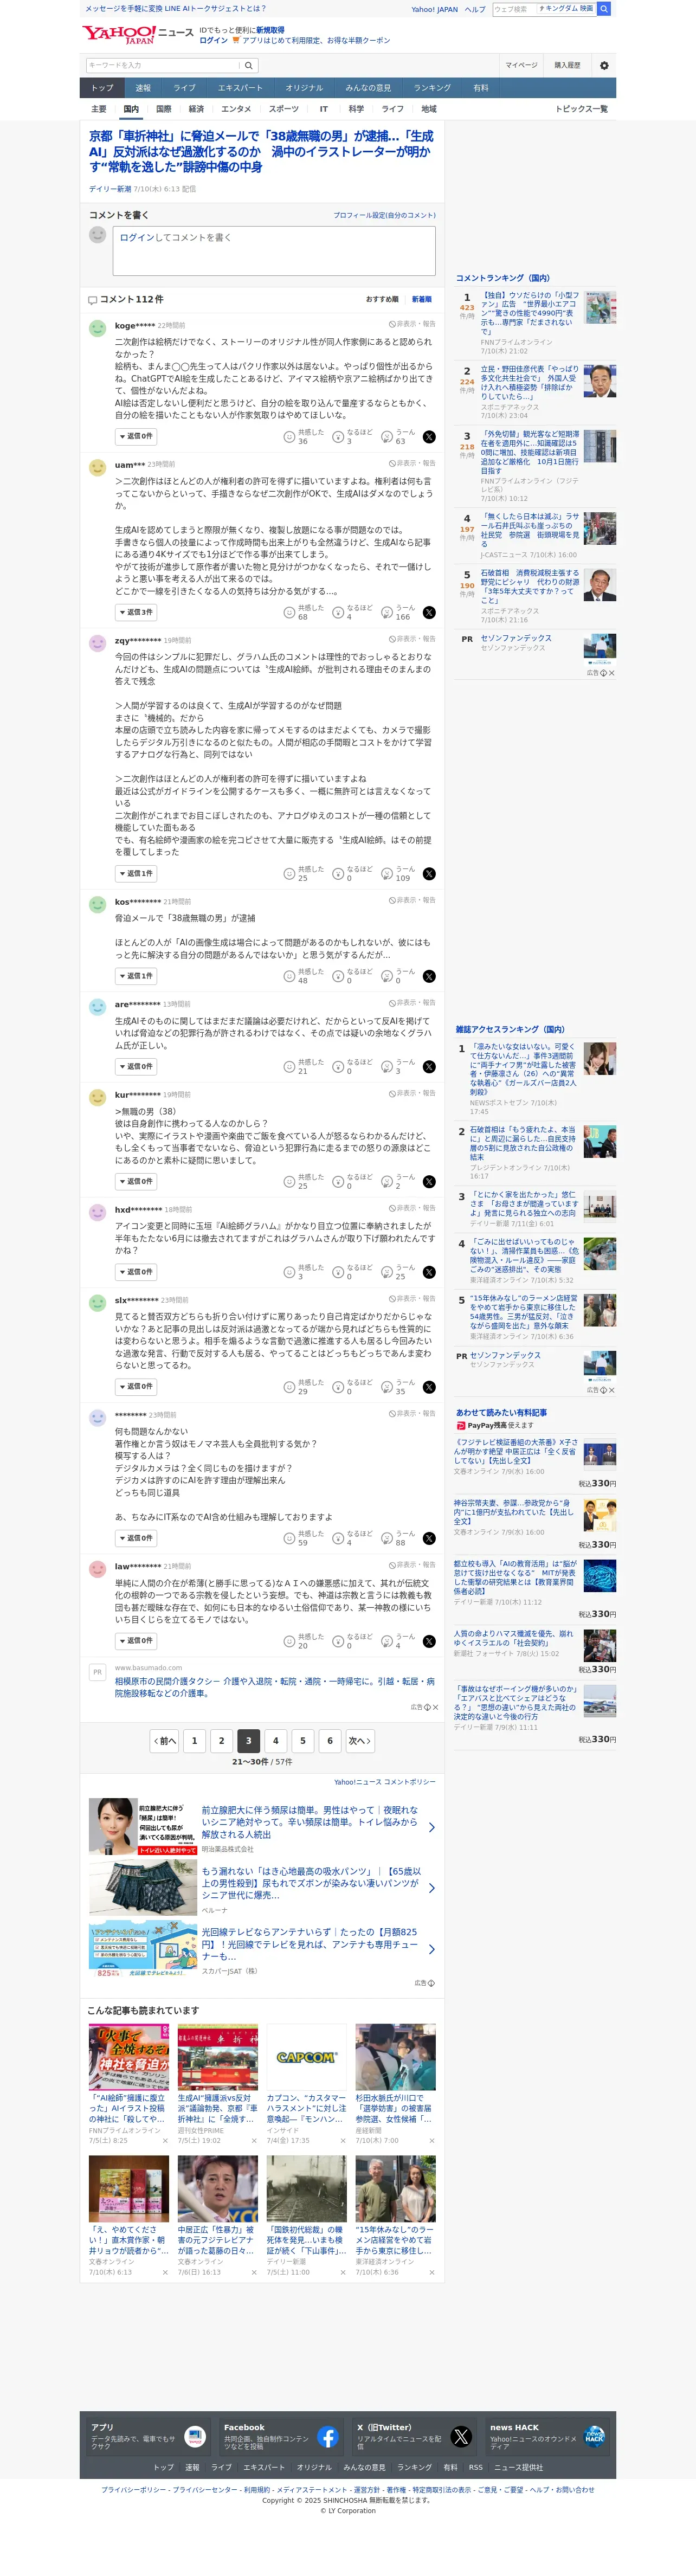Click the Yahoo! JAPAN News logo
The image size is (696, 2576).
coord(137,35)
